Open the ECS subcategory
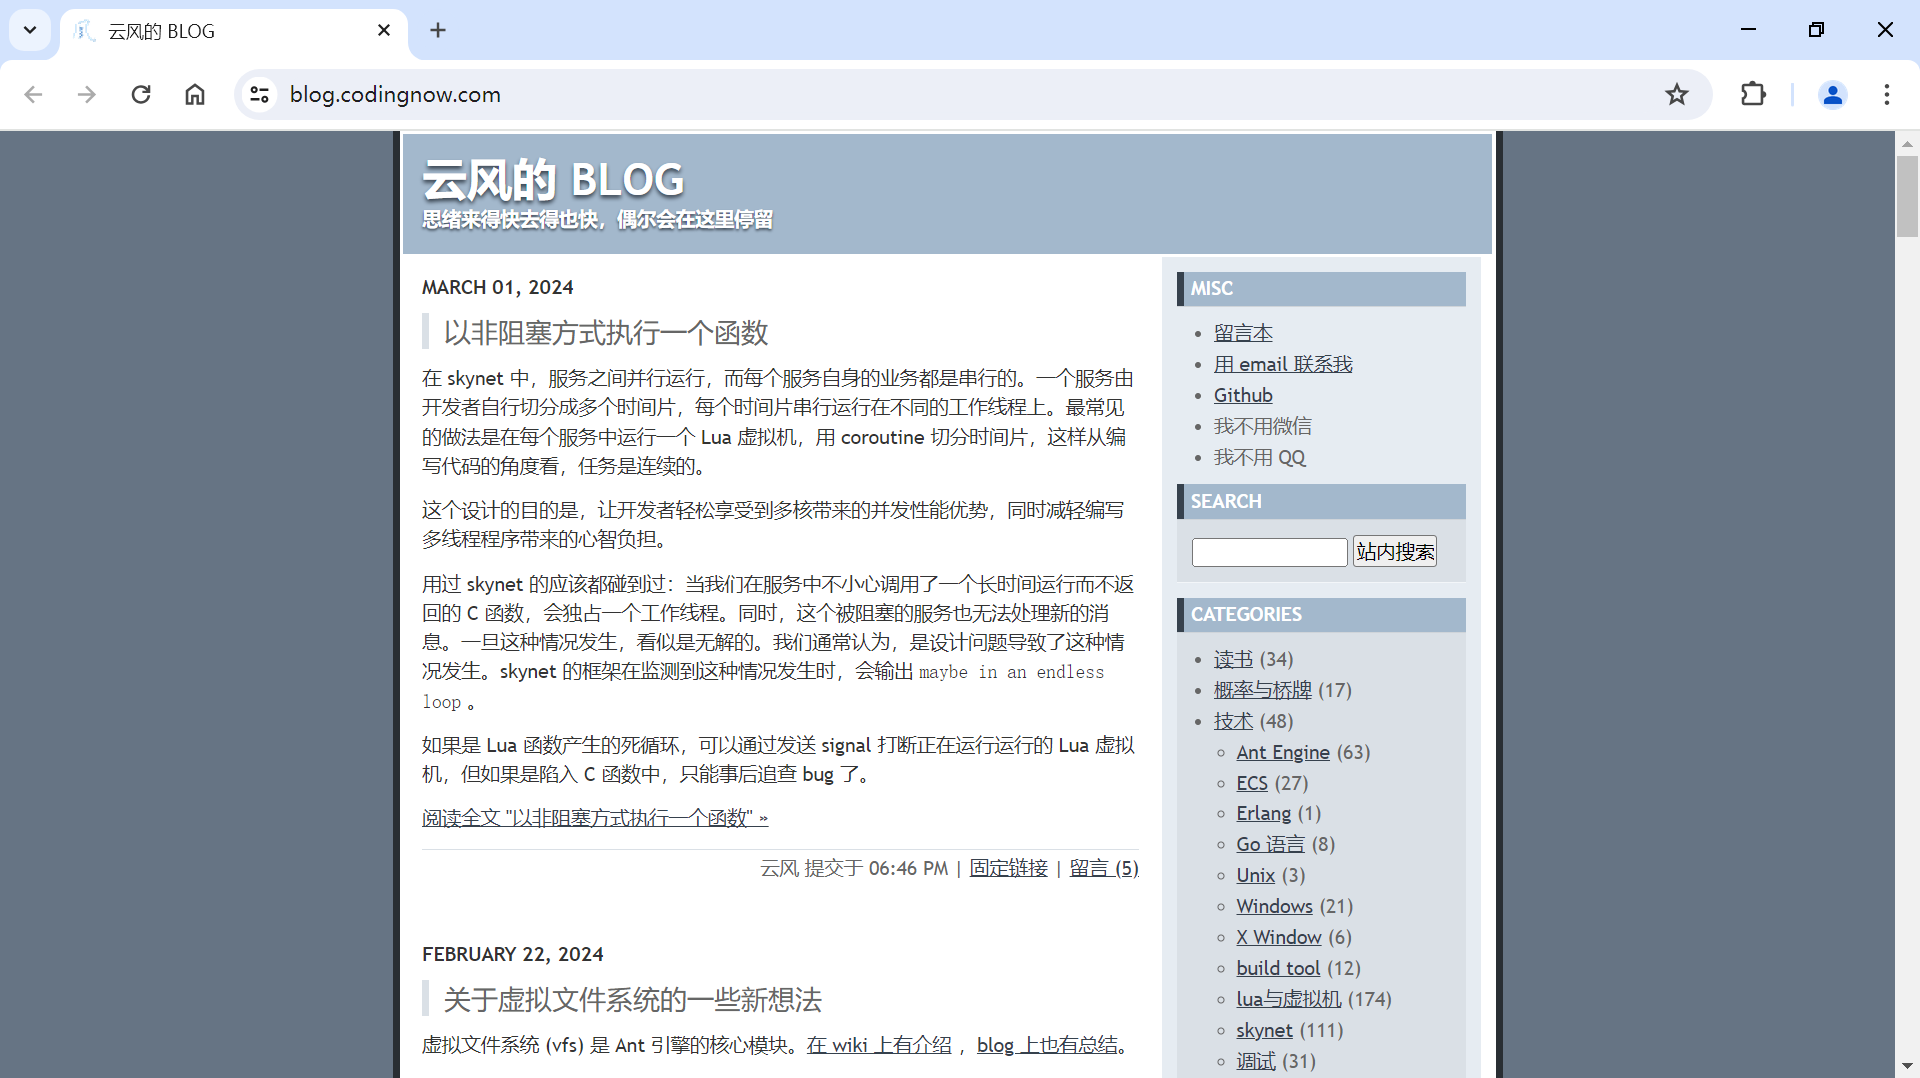Viewport: 1920px width, 1078px height. click(1252, 783)
